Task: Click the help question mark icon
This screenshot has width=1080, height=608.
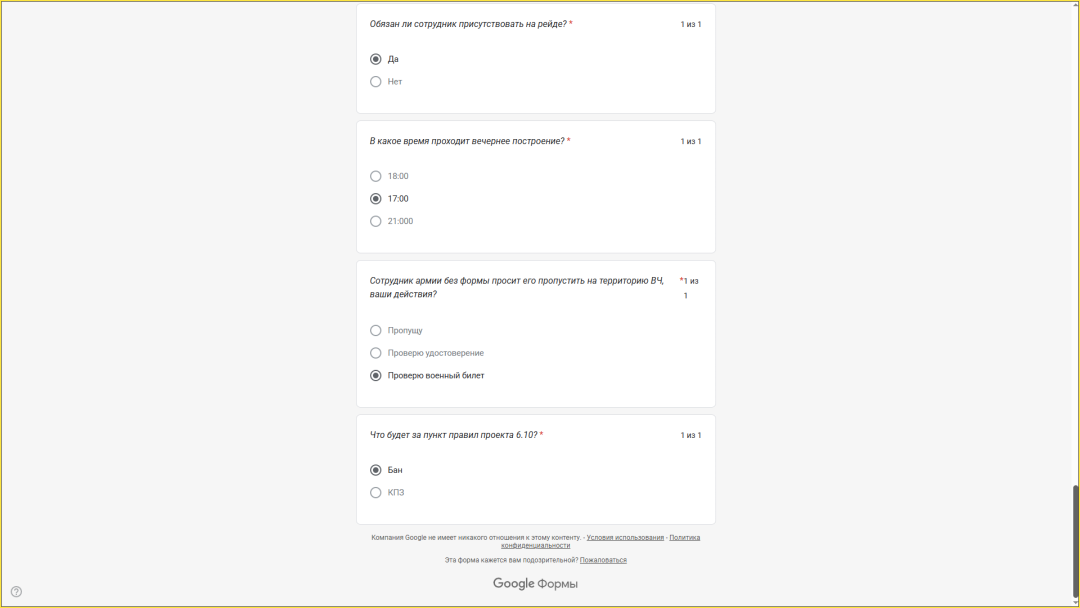Action: pos(16,591)
